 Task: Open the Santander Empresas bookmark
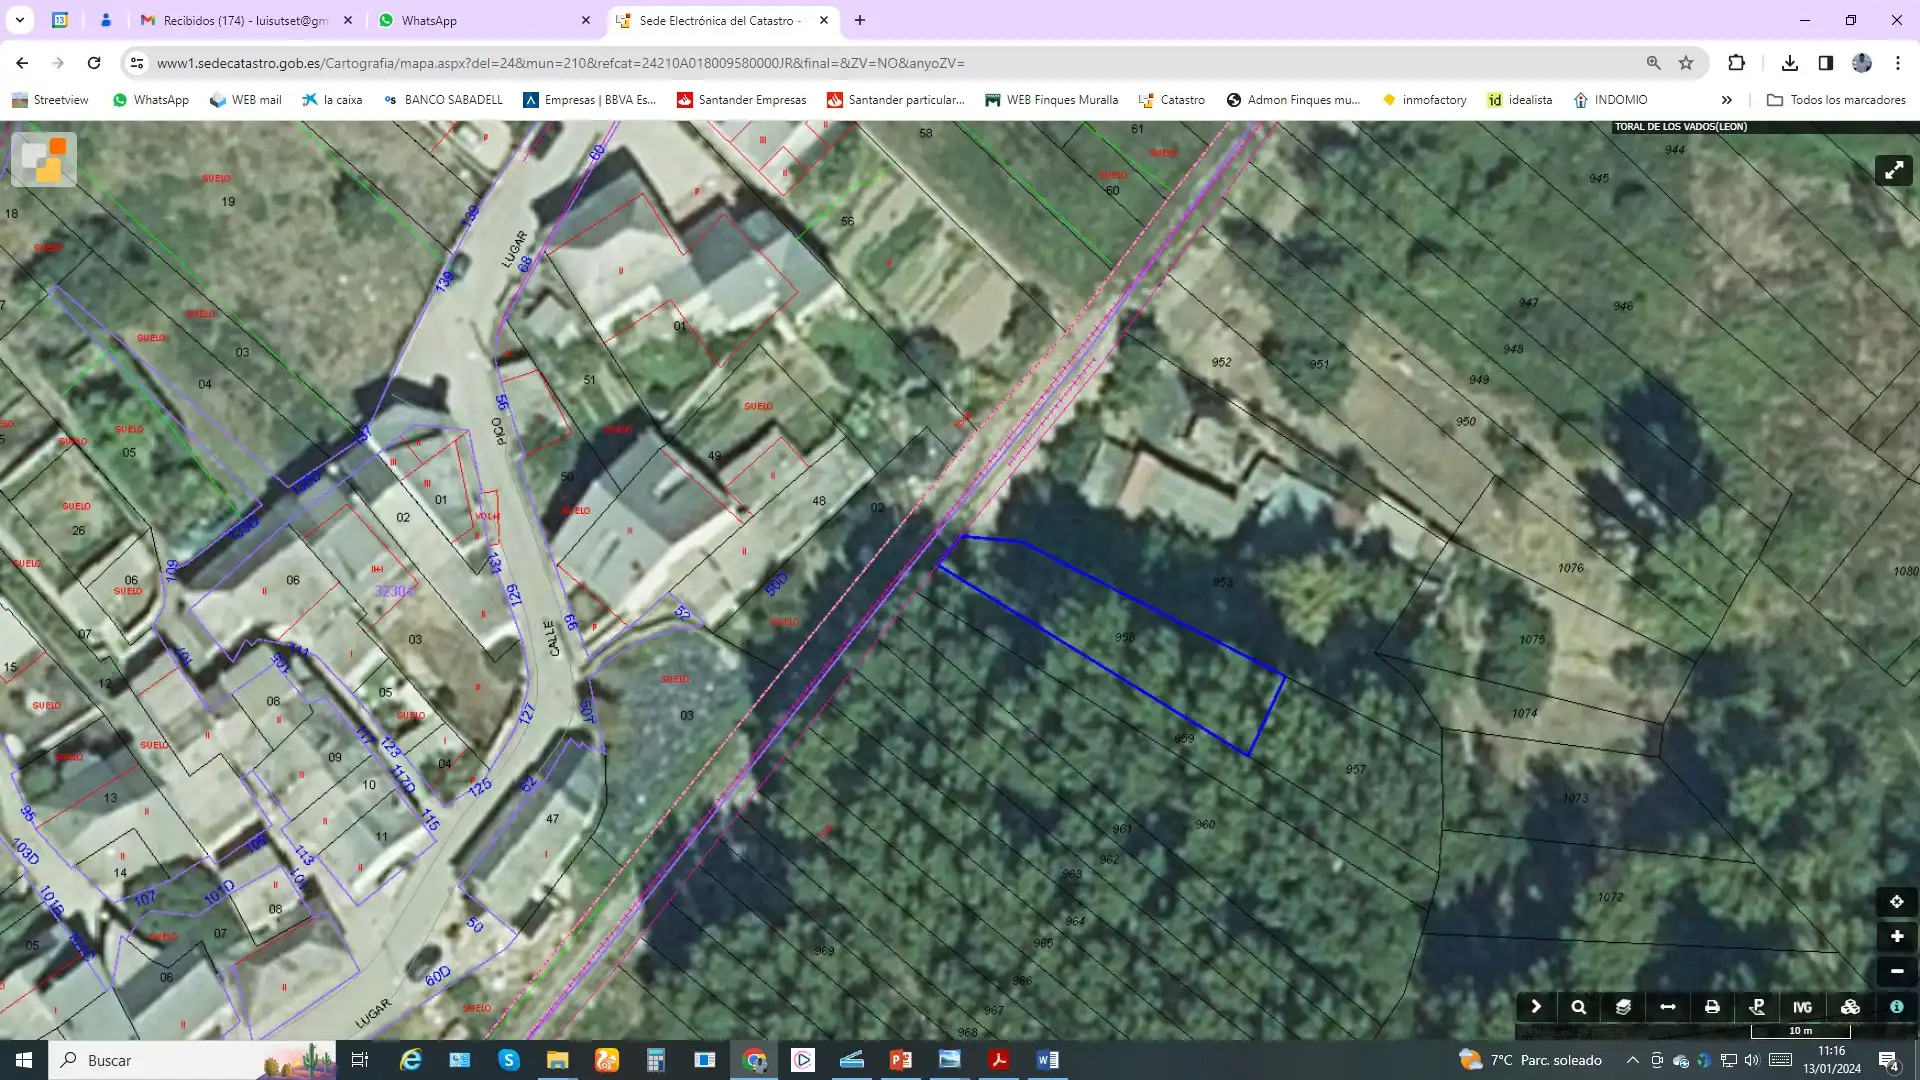[x=742, y=100]
